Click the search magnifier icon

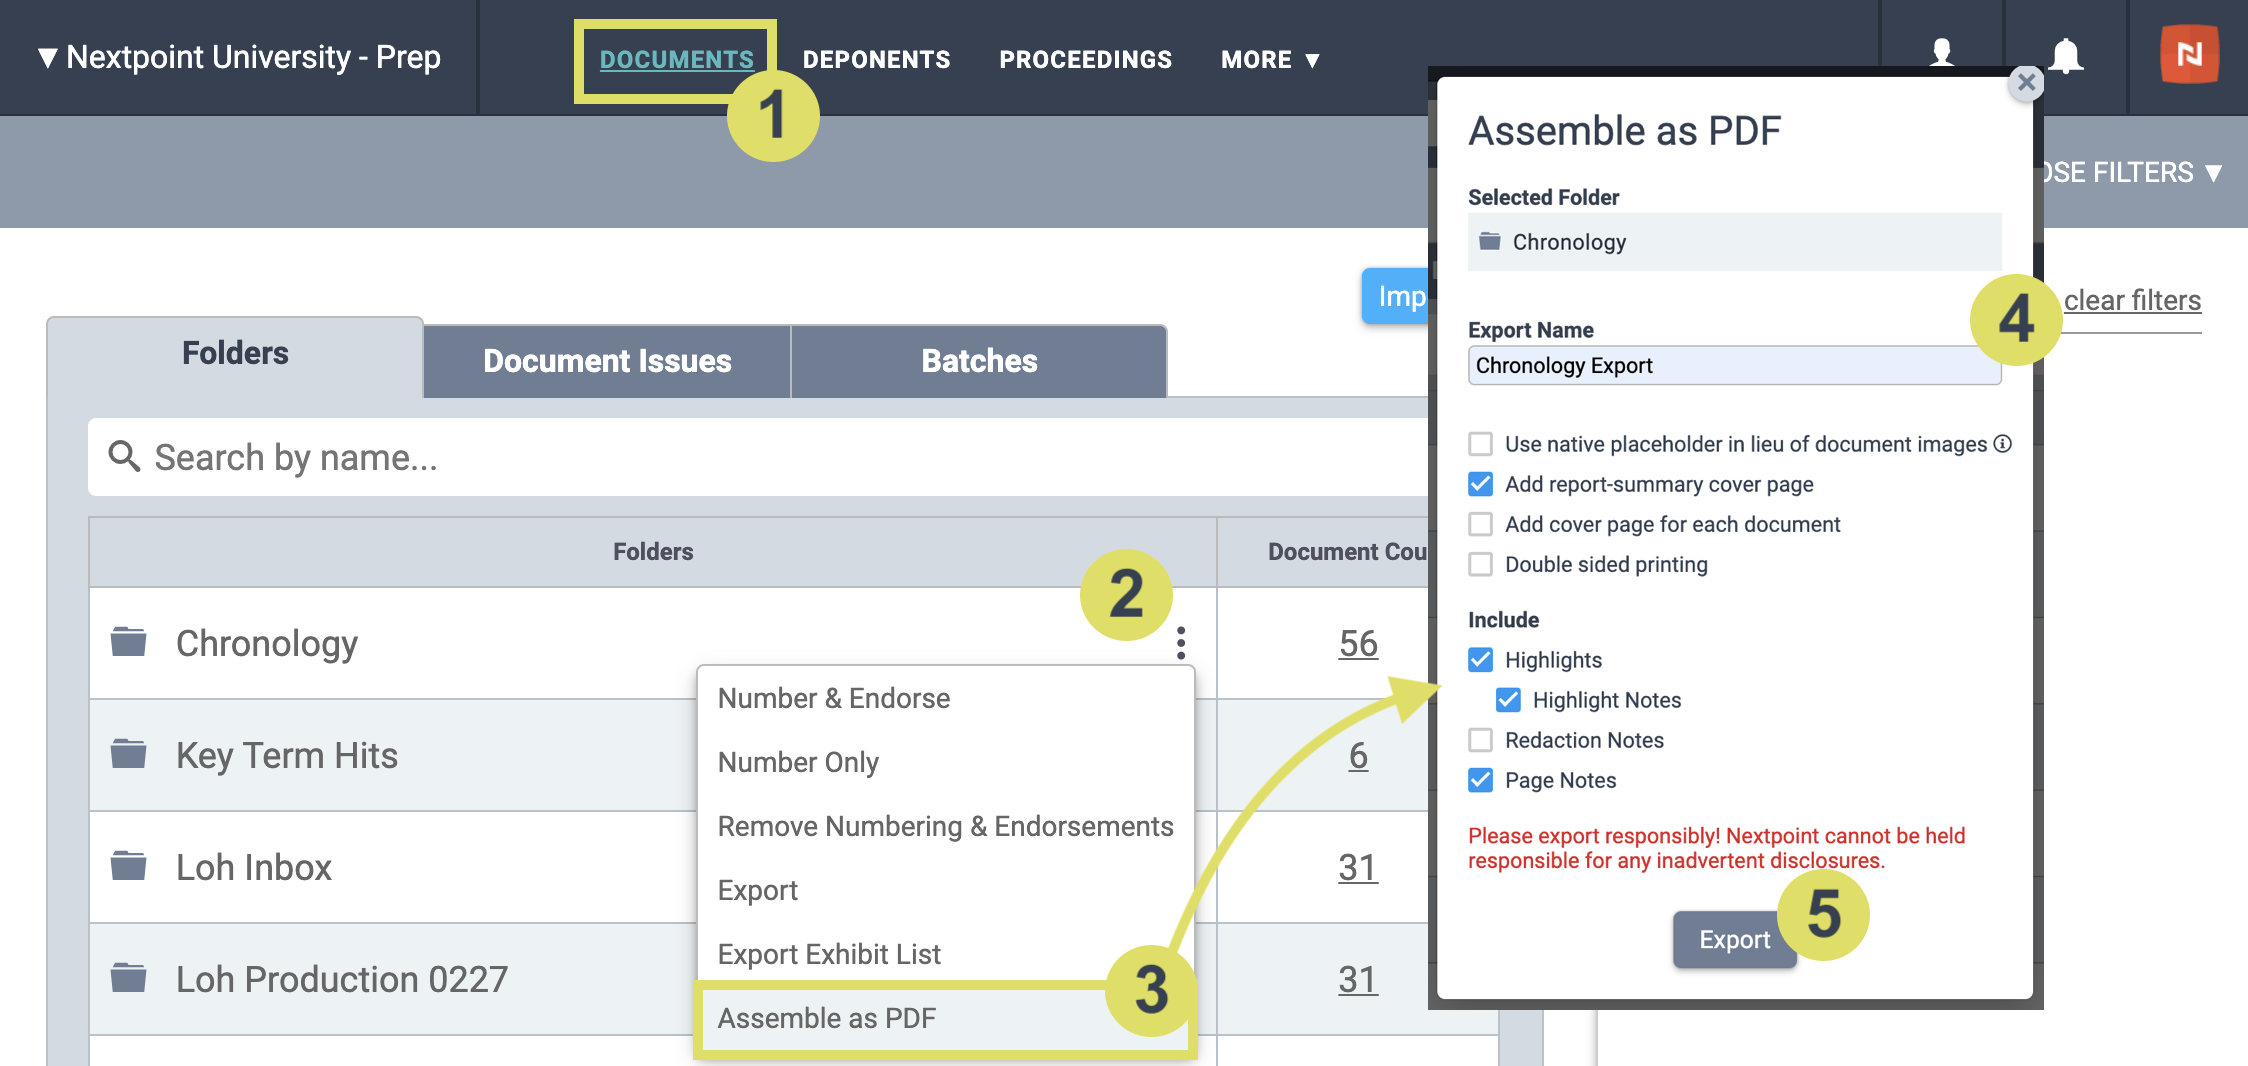(124, 456)
